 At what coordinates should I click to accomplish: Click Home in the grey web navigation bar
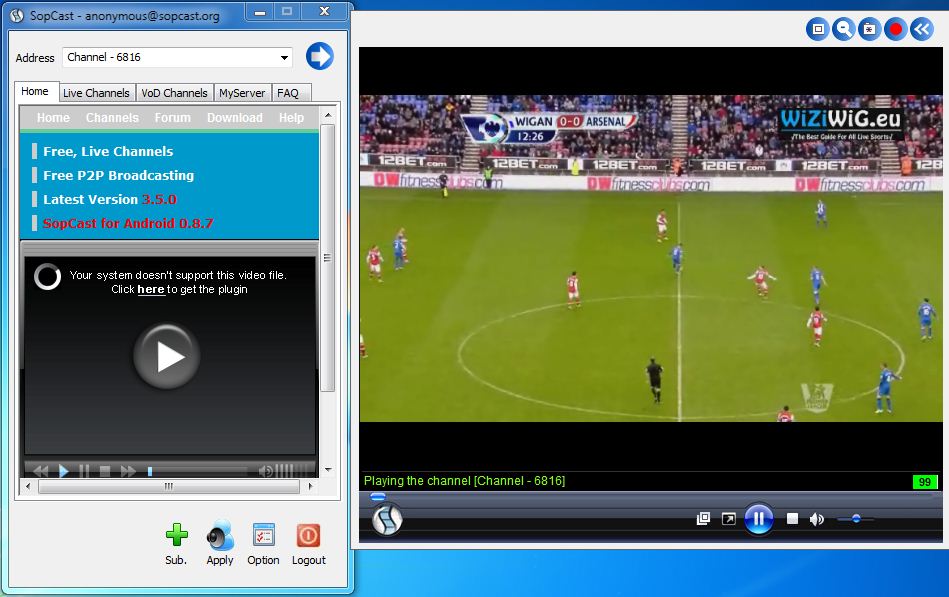click(x=53, y=117)
